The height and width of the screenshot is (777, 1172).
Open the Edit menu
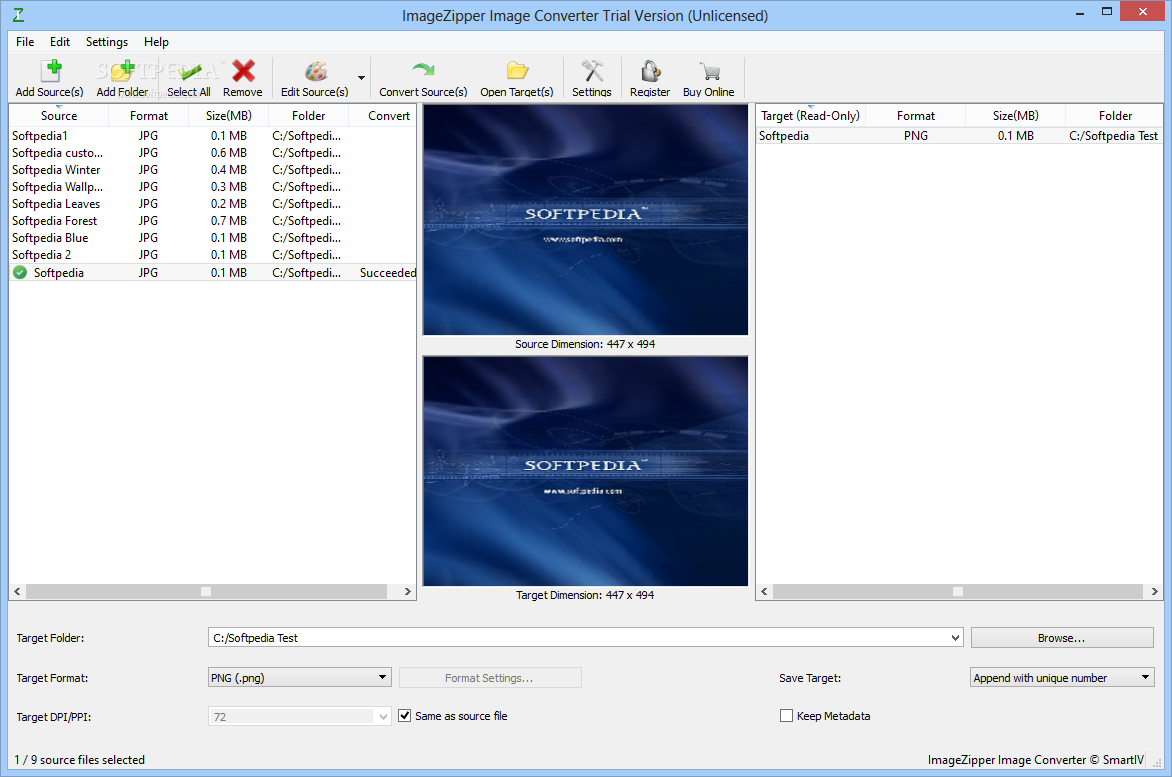tap(60, 42)
